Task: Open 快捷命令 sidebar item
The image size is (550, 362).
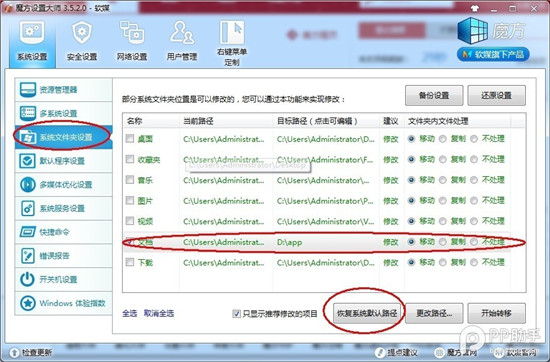Action: tap(63, 232)
